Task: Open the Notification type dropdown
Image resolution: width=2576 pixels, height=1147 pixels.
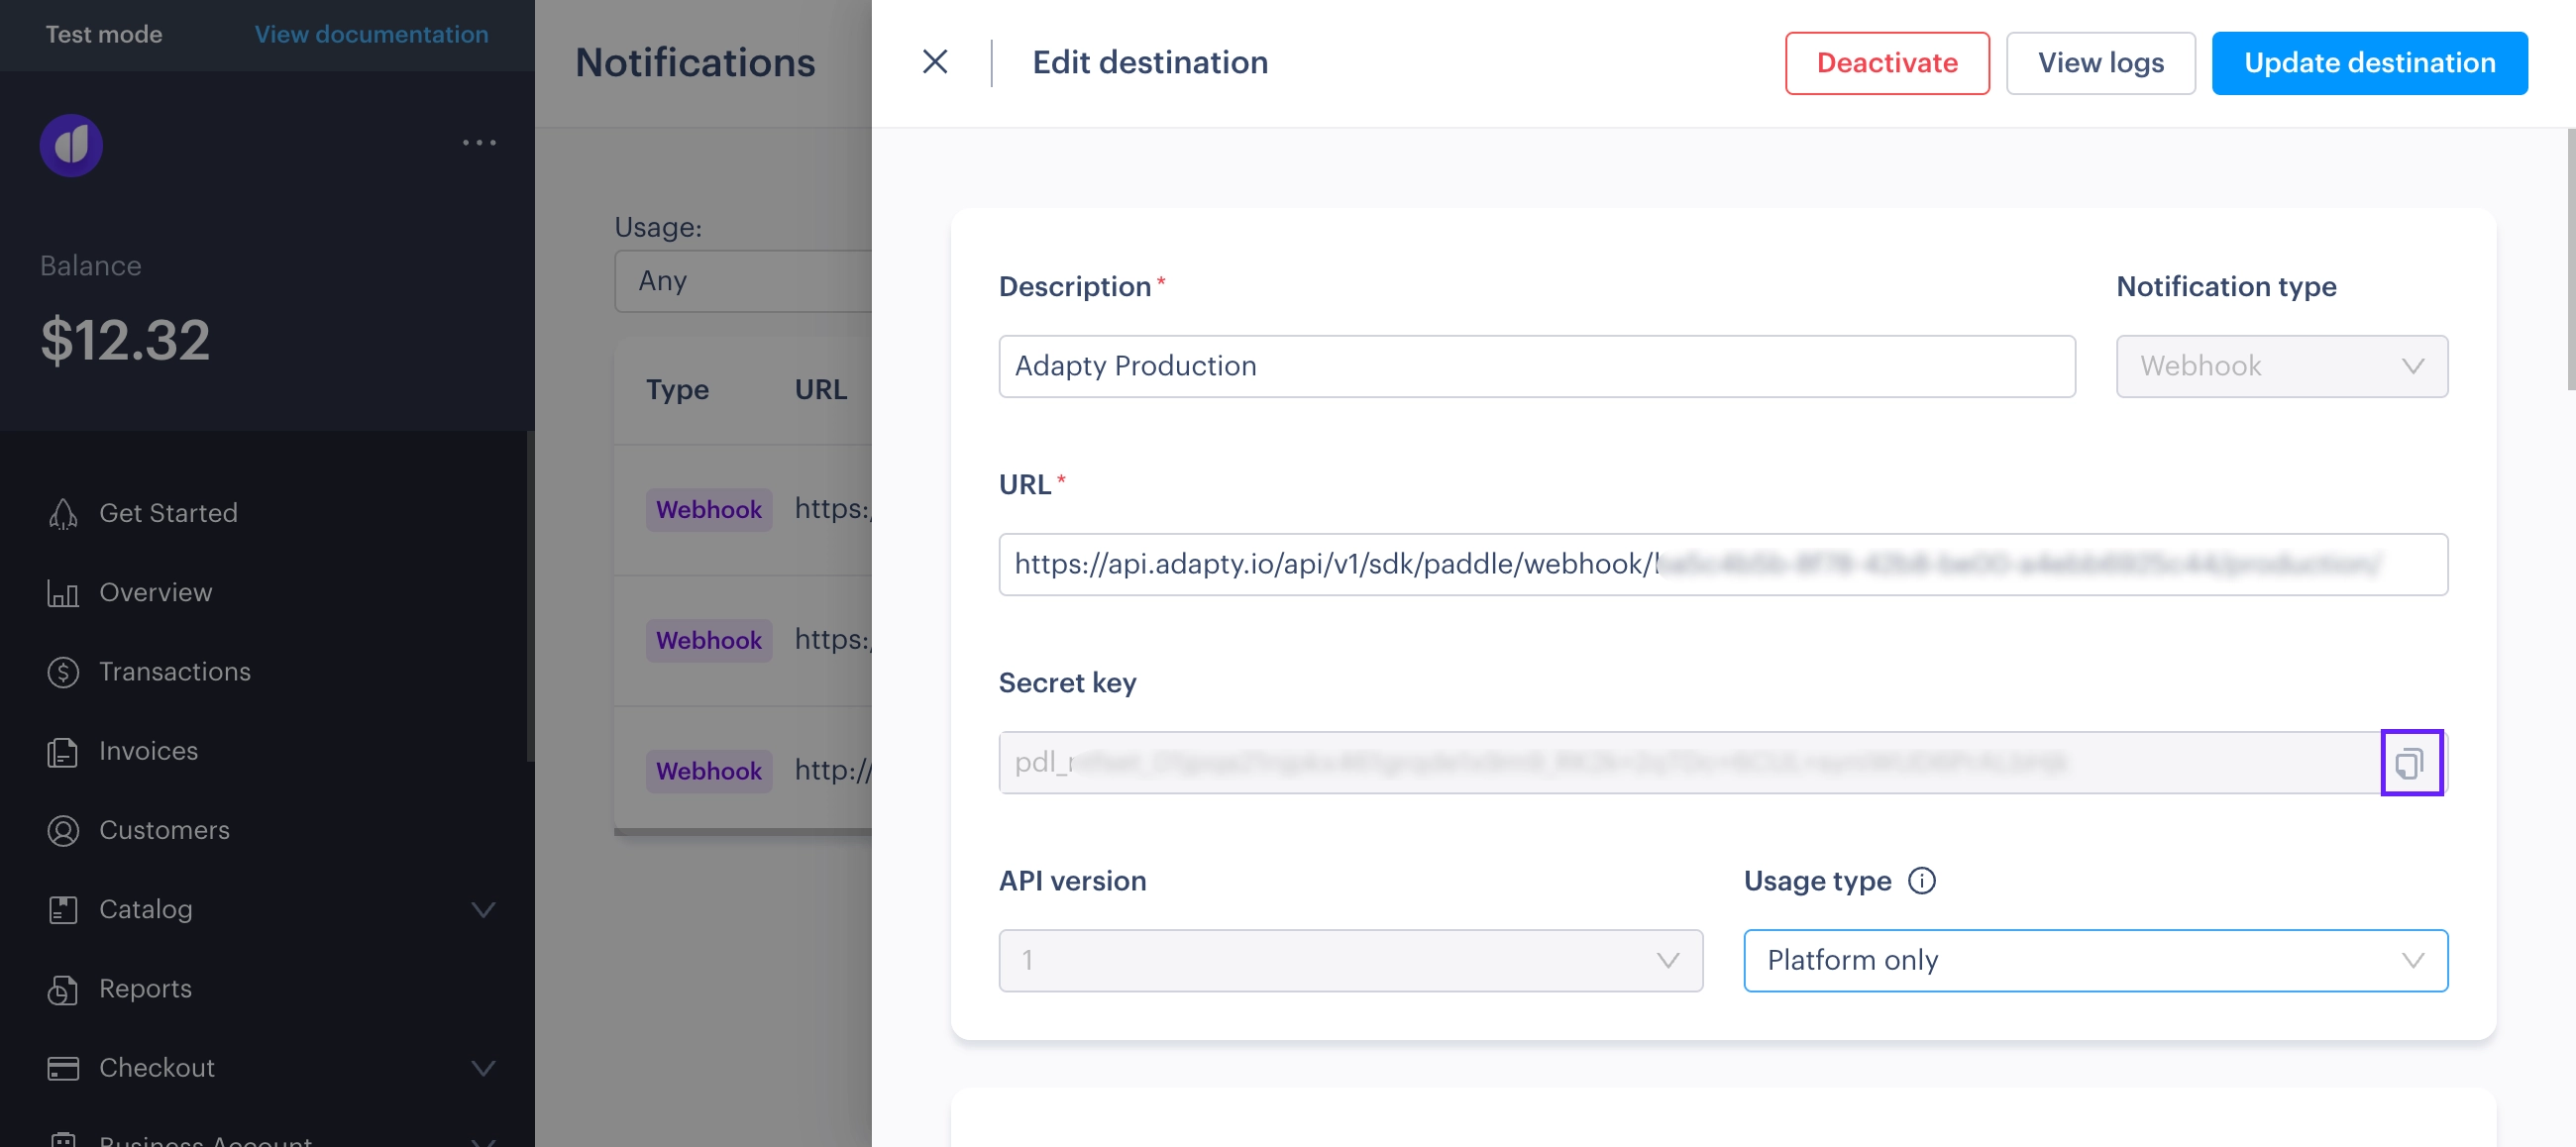Action: pyautogui.click(x=2282, y=366)
